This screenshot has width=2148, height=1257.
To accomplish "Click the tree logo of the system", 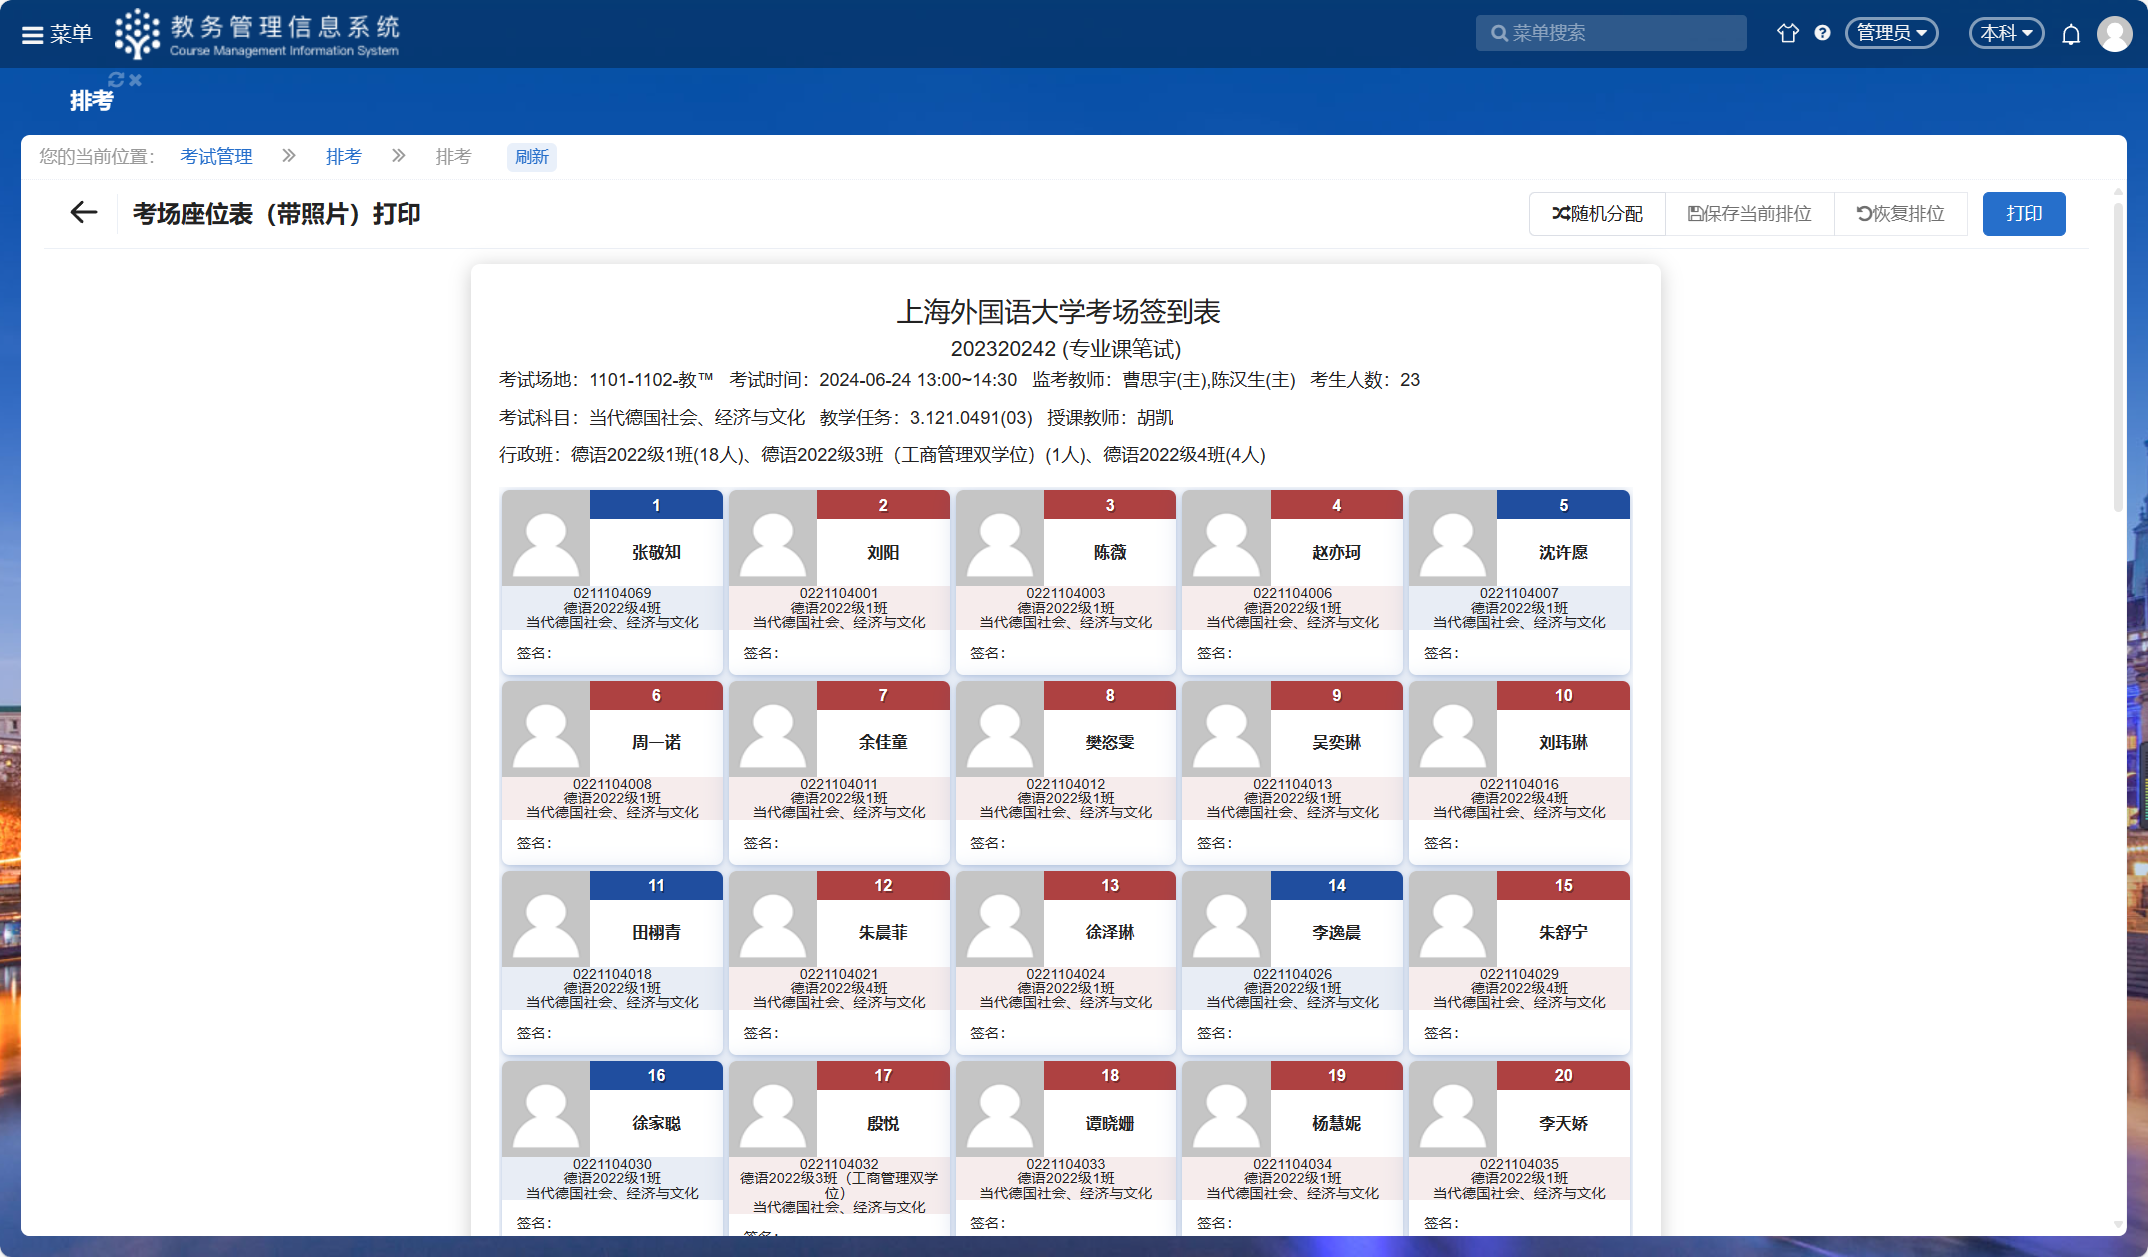I will (137, 34).
